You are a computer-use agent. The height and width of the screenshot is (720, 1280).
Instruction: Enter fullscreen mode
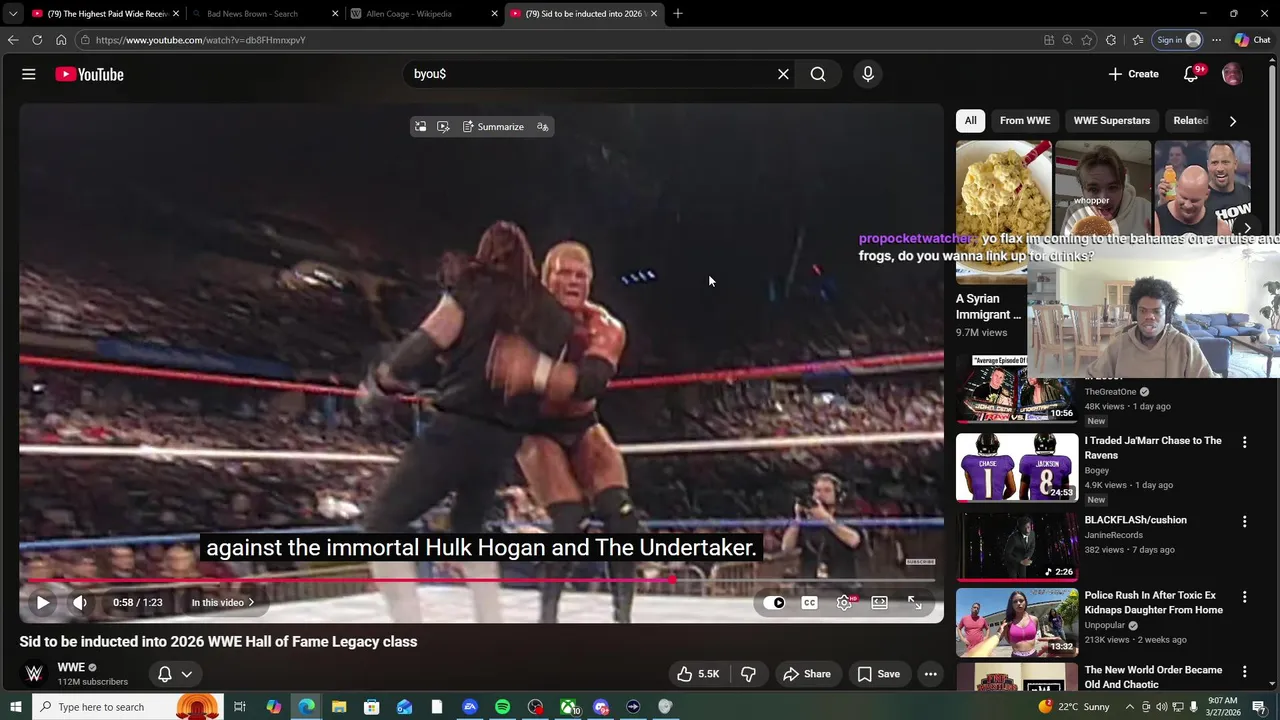[x=914, y=602]
